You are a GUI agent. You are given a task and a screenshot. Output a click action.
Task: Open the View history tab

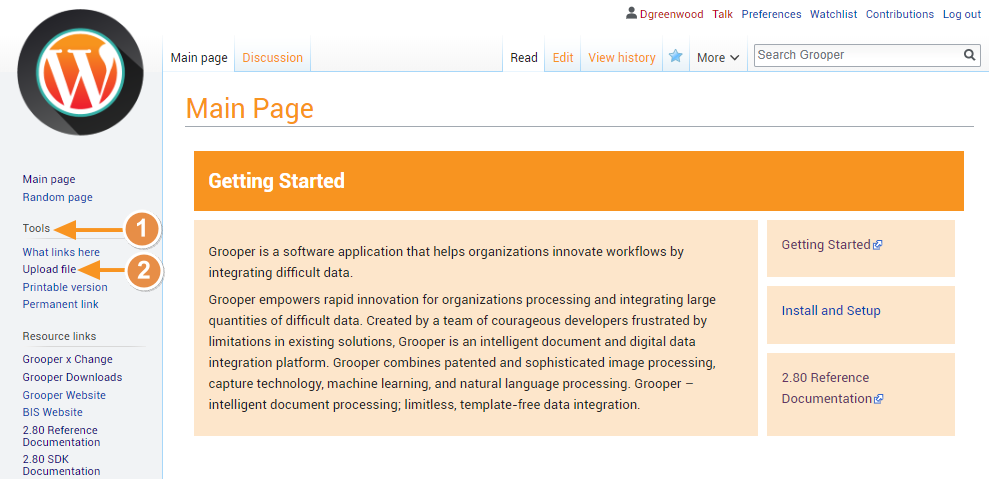pyautogui.click(x=622, y=57)
